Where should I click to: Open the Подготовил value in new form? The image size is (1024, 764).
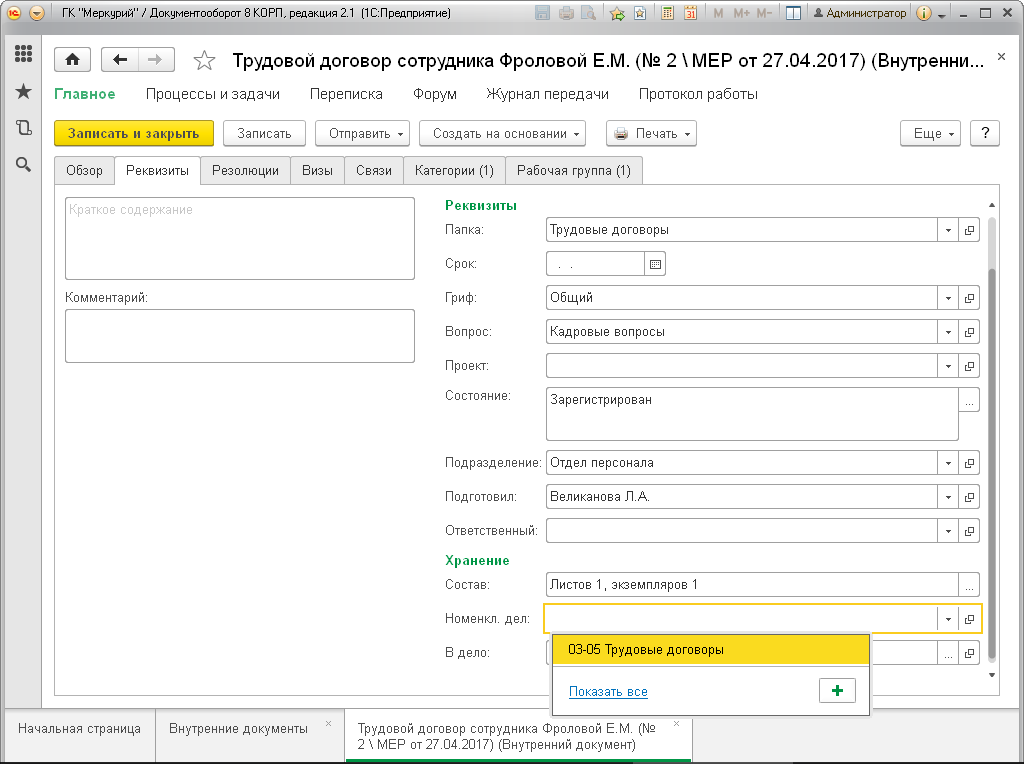point(969,497)
